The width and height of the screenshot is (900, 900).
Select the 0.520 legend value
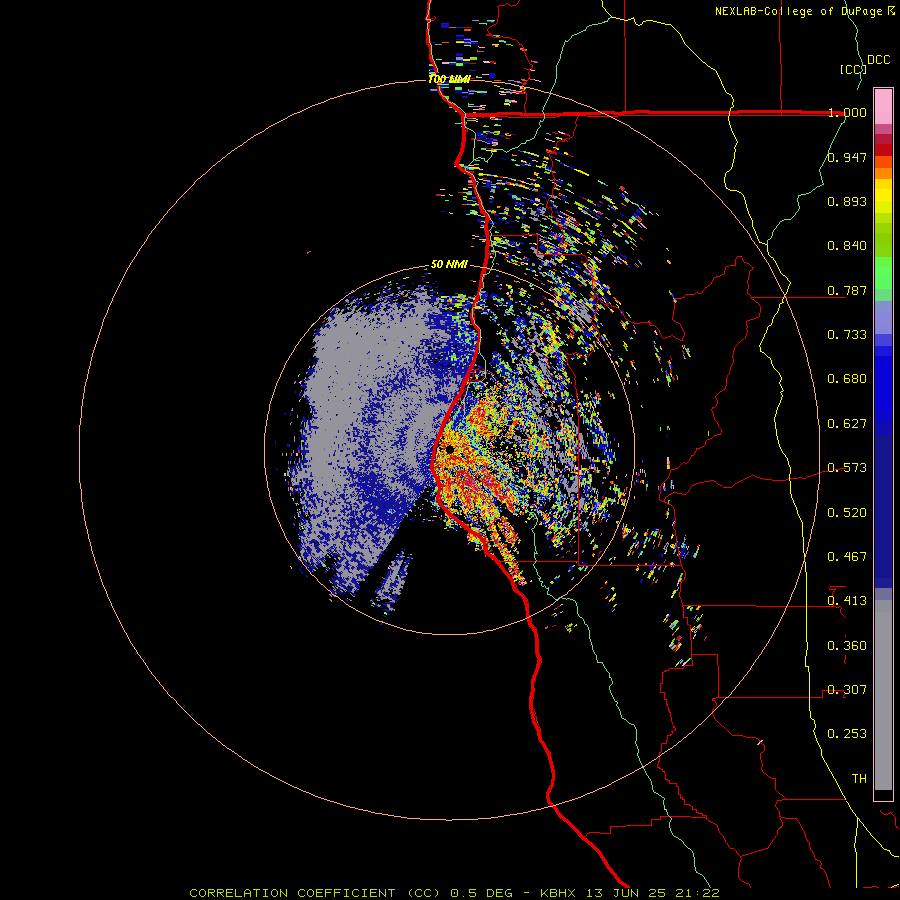[x=847, y=513]
